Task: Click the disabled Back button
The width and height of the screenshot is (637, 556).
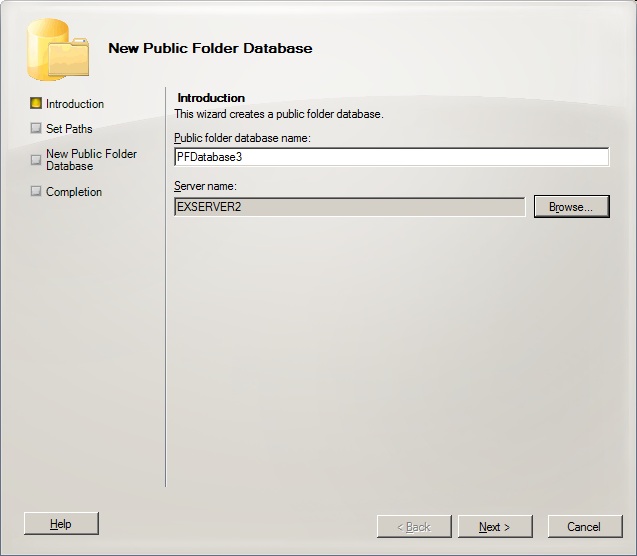Action: point(414,527)
